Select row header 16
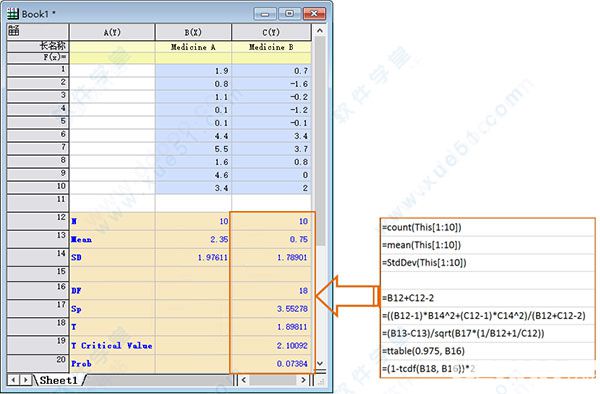The width and height of the screenshot is (600, 394). tap(38, 290)
